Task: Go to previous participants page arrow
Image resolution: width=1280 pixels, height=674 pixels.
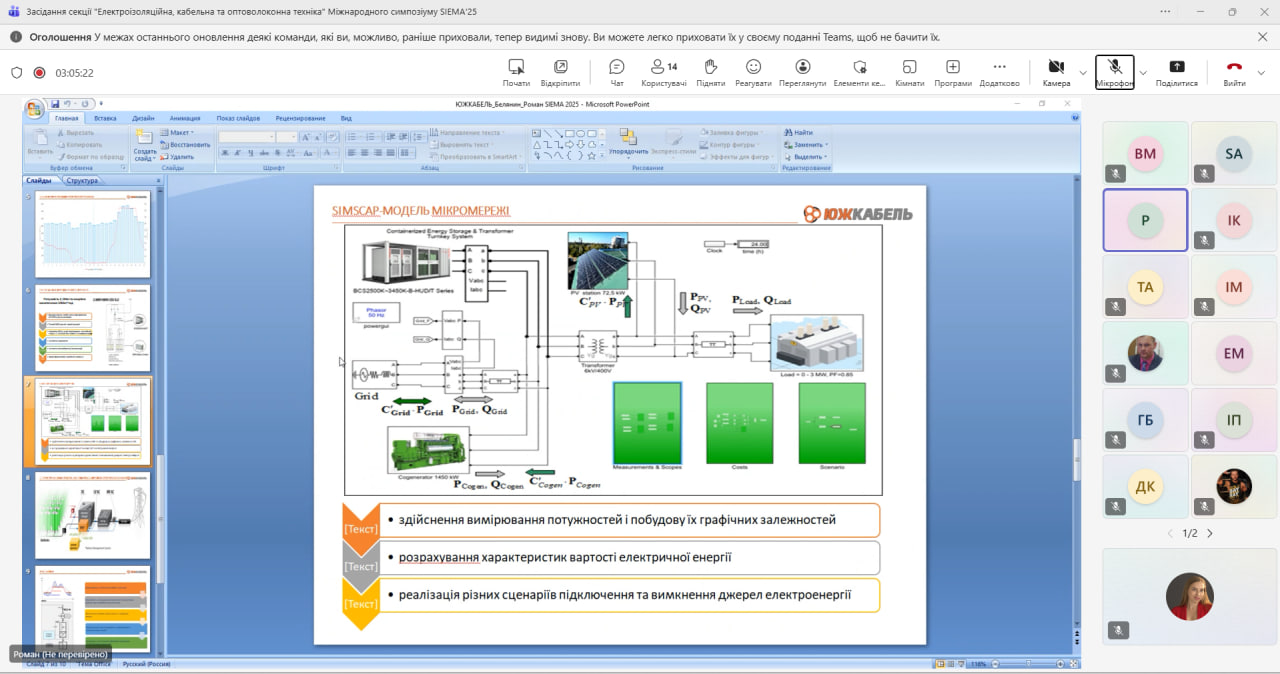Action: click(1170, 533)
